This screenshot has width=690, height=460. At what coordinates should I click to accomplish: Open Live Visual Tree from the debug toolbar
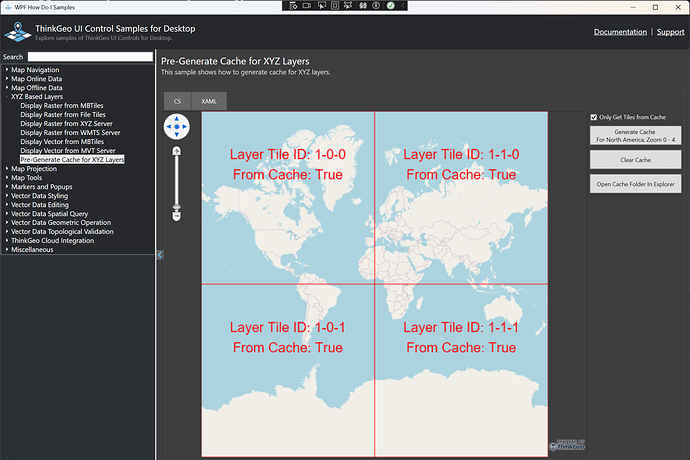click(294, 6)
